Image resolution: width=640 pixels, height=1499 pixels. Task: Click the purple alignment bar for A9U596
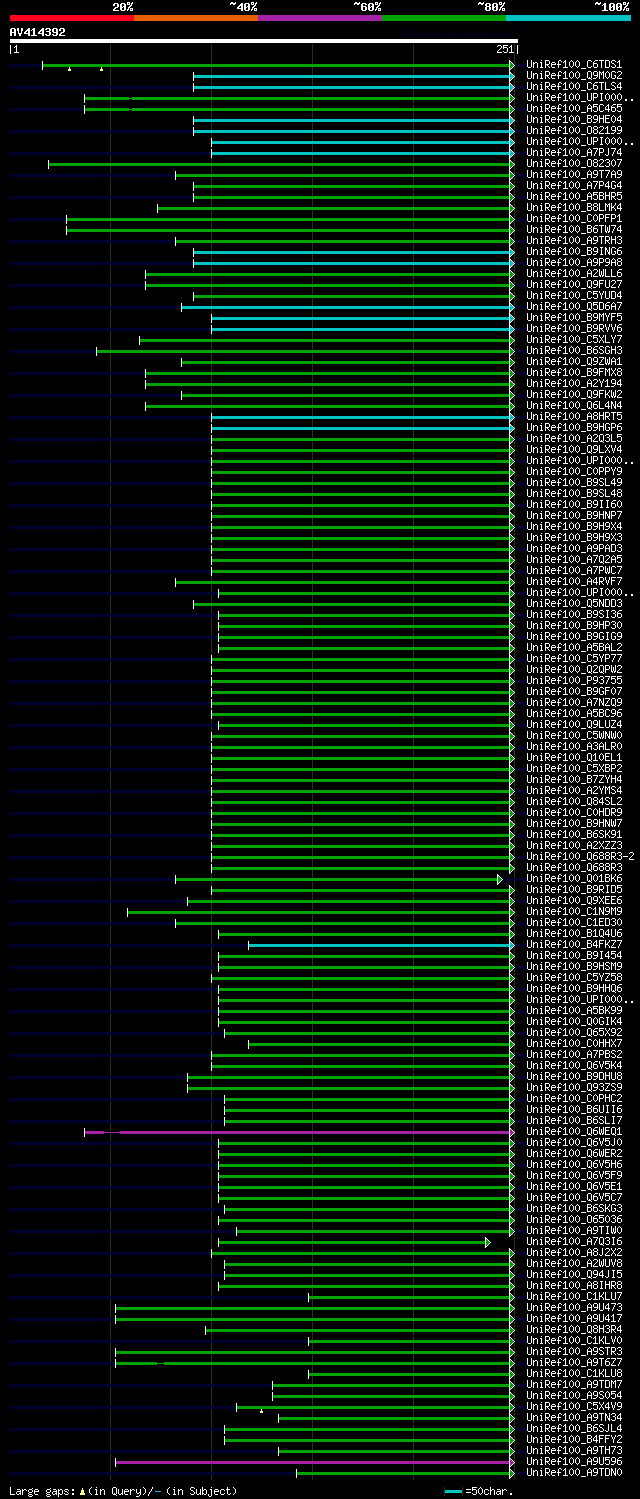click(x=313, y=1462)
